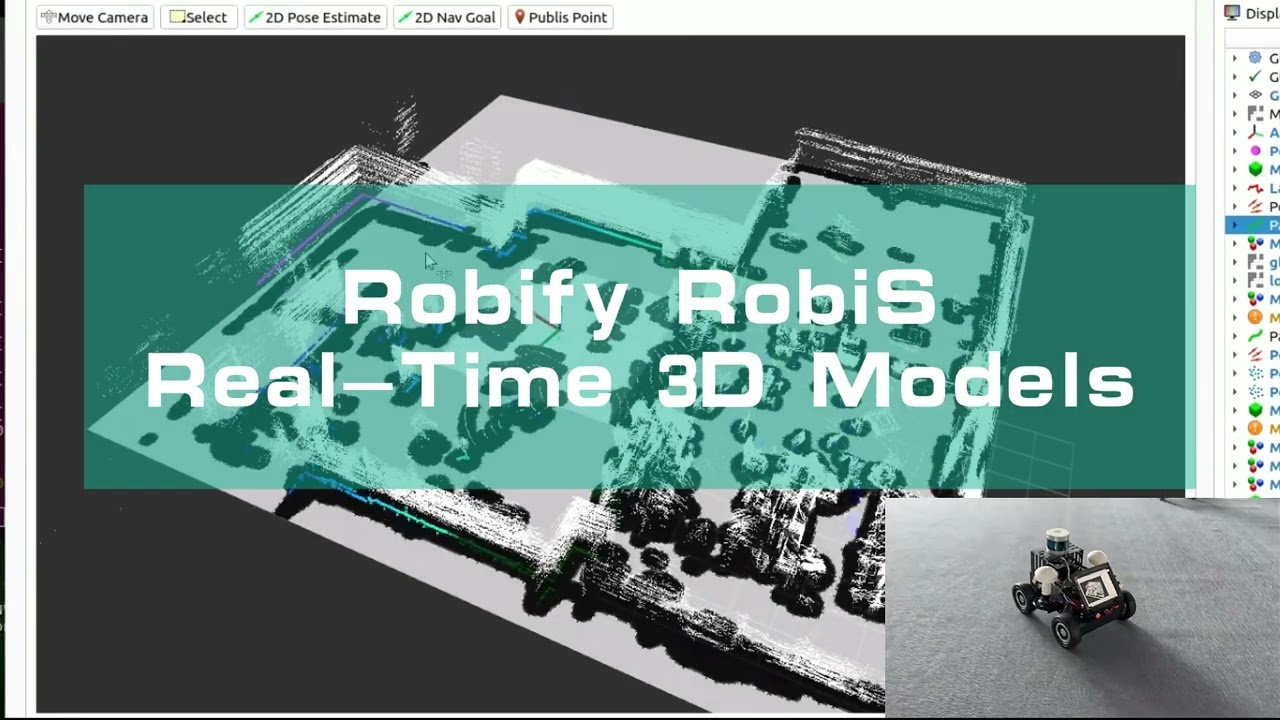The width and height of the screenshot is (1280, 720).
Task: Pick the 2D Nav Goal tool
Action: click(446, 17)
